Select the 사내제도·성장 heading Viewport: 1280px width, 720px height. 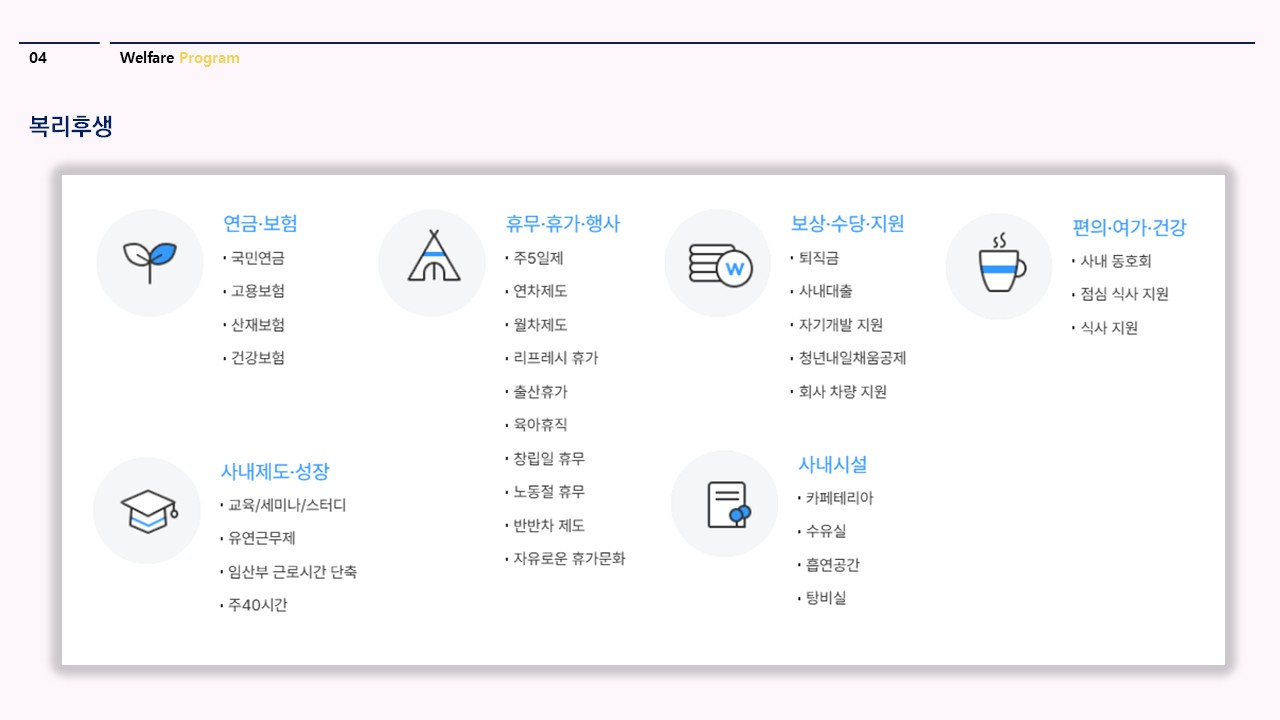[x=275, y=471]
